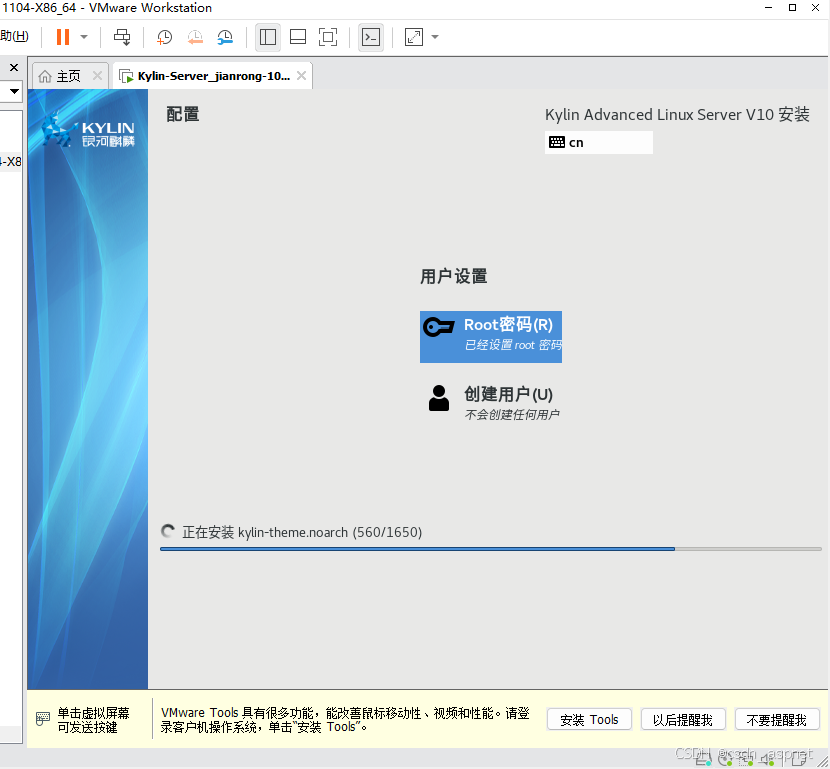Click the 用户设置 section heading
Viewport: 830px width, 769px height.
tap(454, 276)
